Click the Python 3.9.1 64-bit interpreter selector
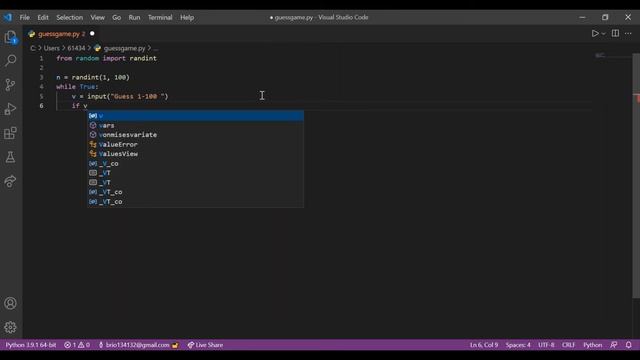The image size is (640, 360). tap(31, 345)
